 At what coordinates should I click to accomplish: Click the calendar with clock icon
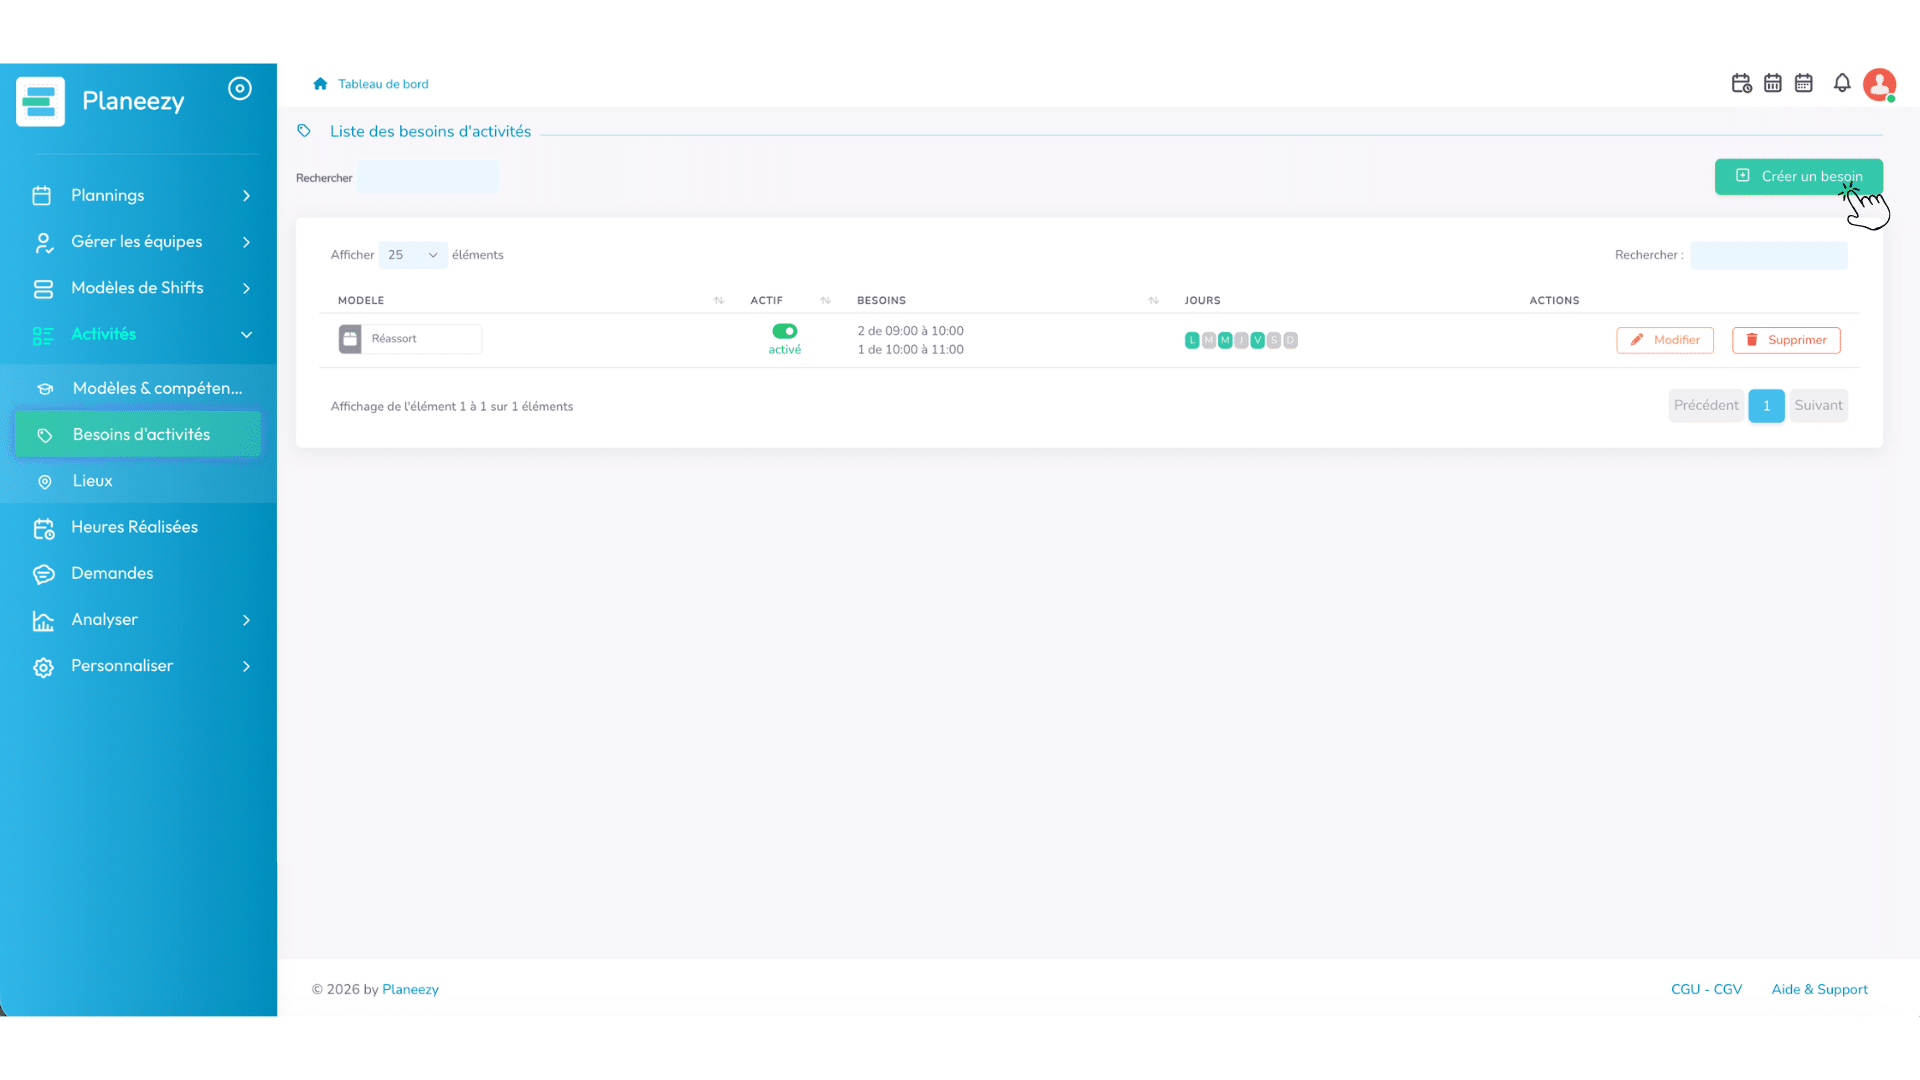coord(1741,84)
